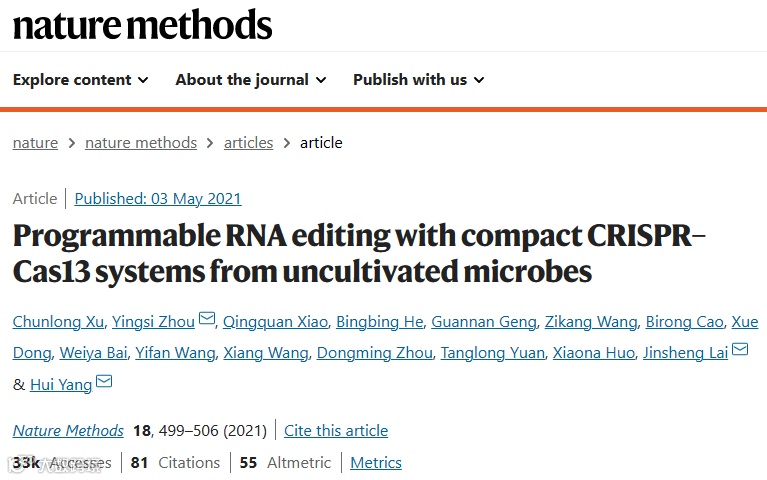Select author Bingbing He
The image size is (767, 480).
(380, 322)
